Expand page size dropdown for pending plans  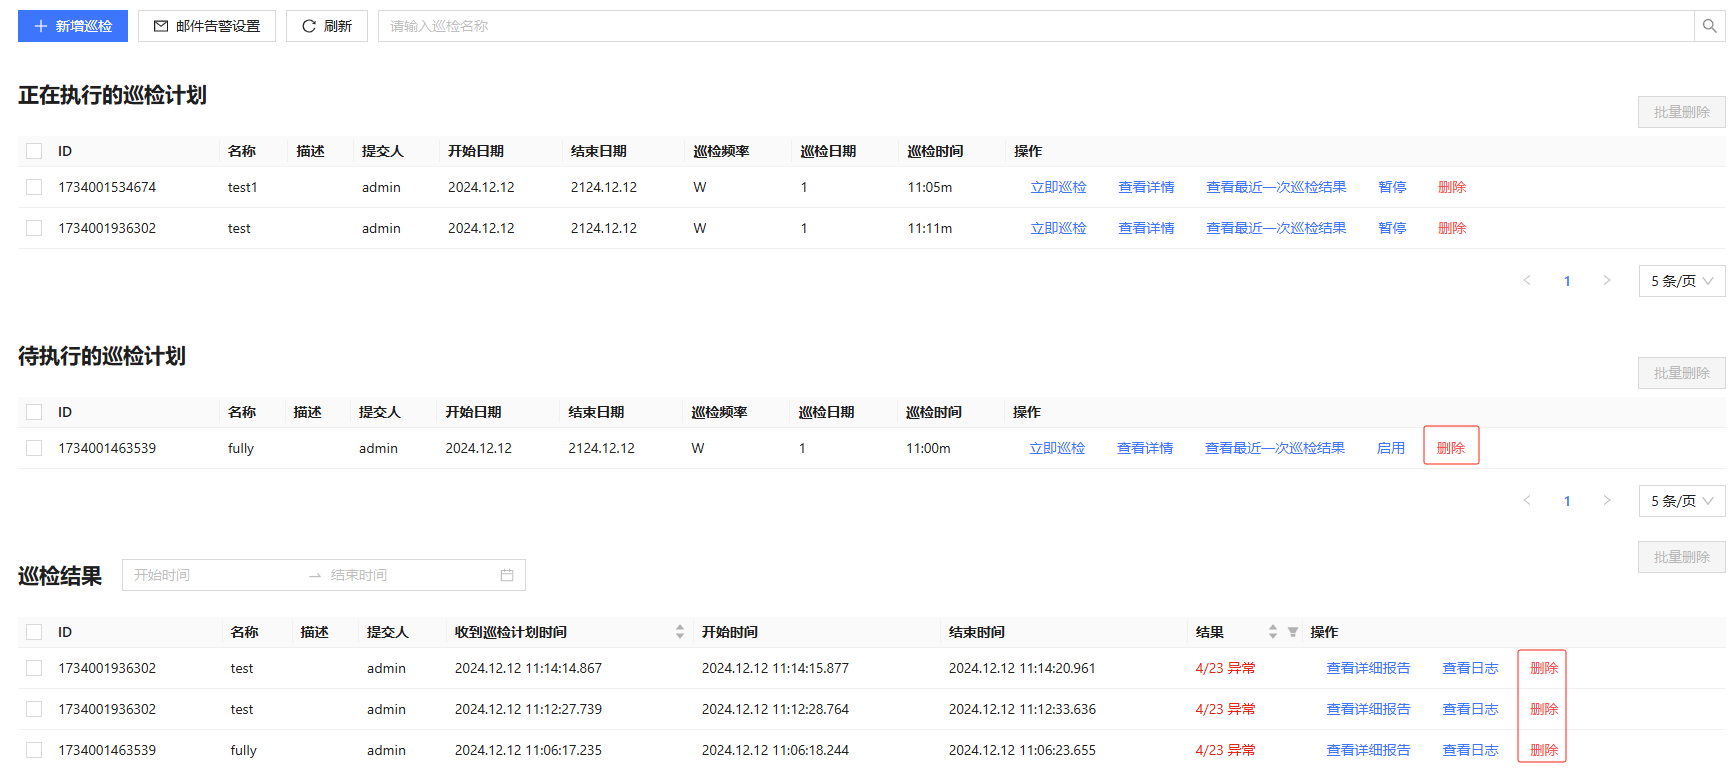pyautogui.click(x=1682, y=501)
